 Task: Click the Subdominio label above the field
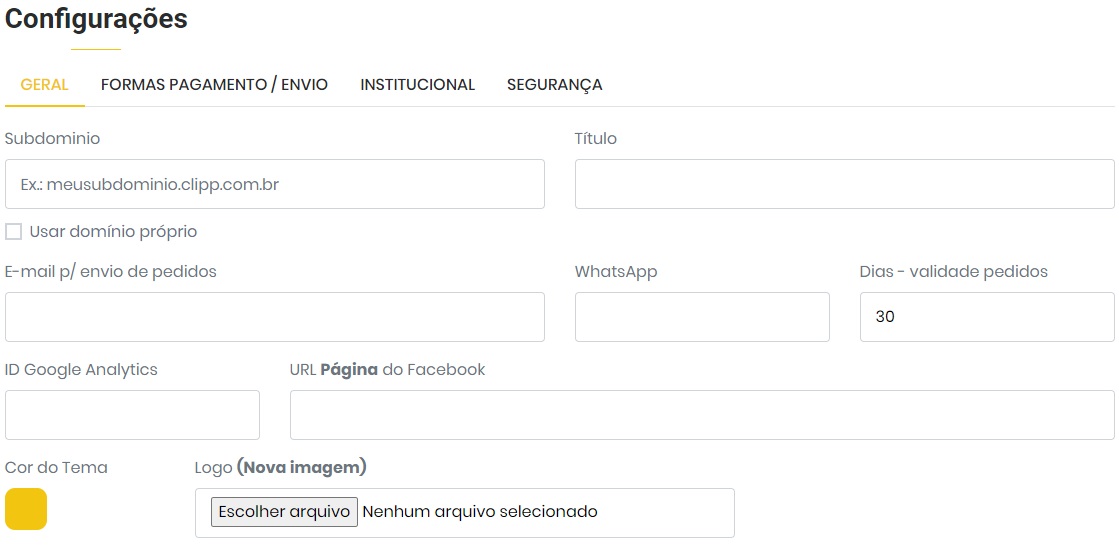point(52,139)
